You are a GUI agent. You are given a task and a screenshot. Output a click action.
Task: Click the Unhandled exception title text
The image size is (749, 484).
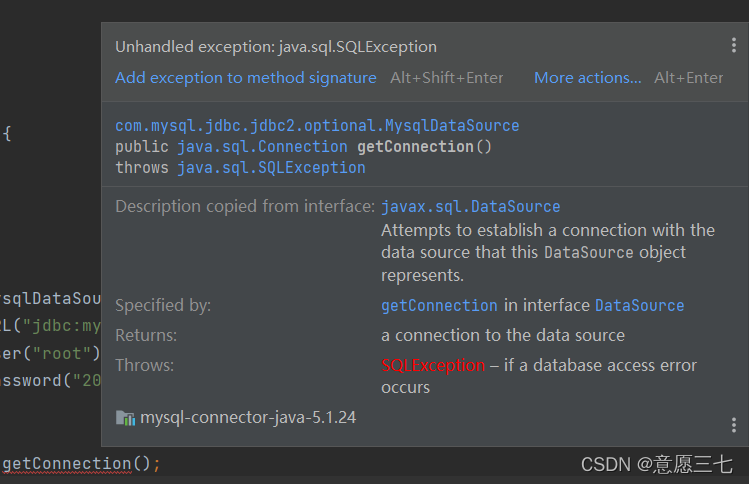tap(275, 46)
